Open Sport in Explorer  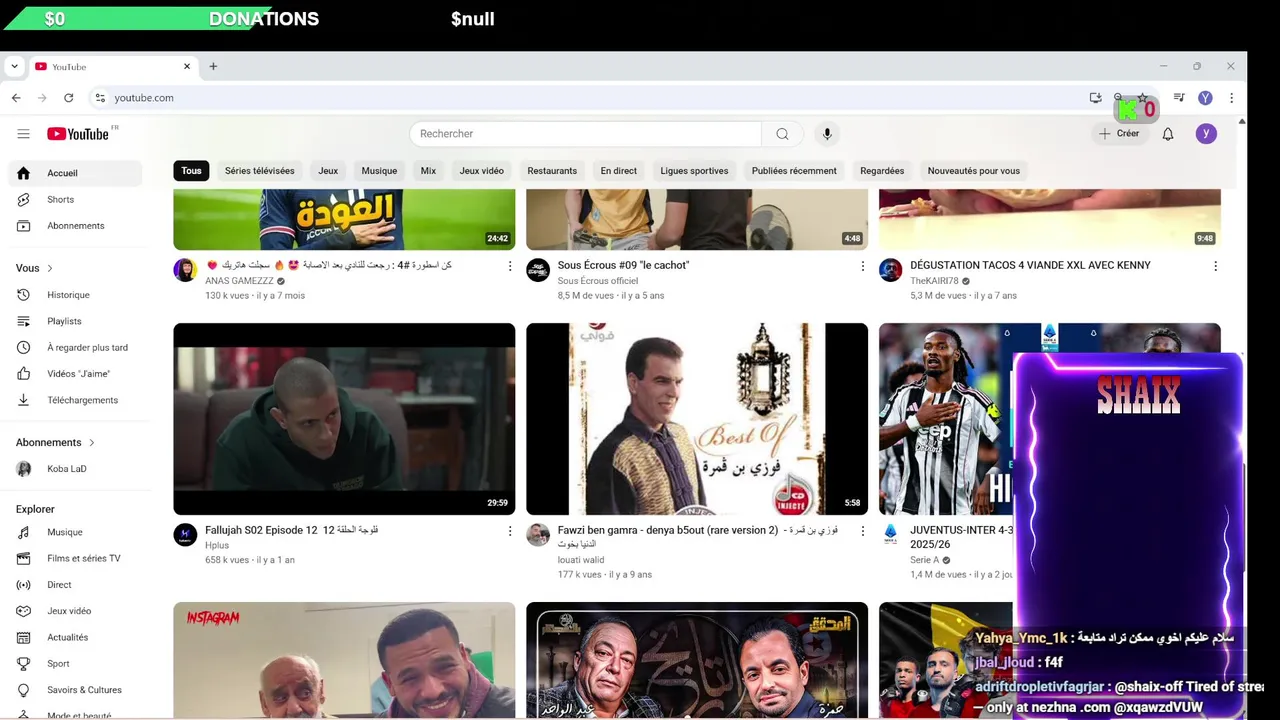point(76,664)
